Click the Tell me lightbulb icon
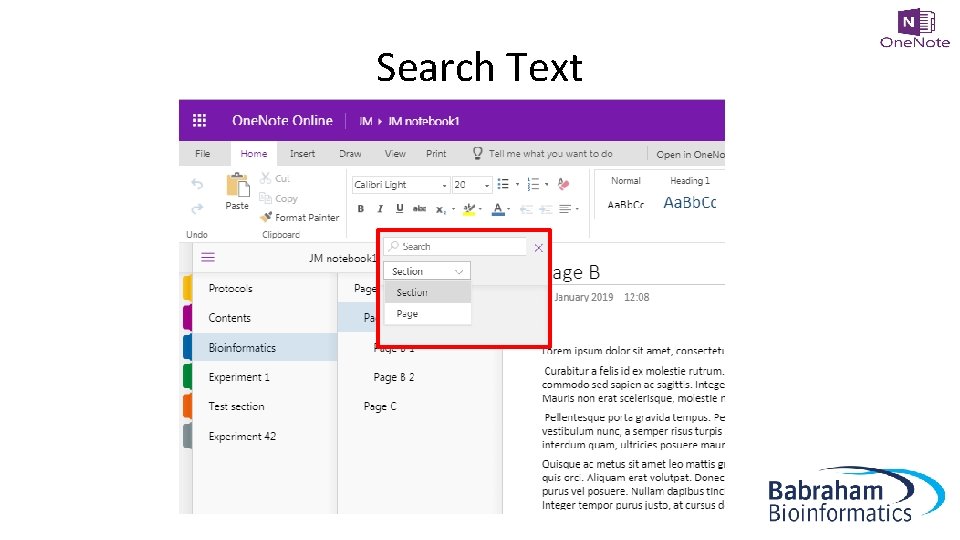Screen dimensions: 960x540 point(478,153)
